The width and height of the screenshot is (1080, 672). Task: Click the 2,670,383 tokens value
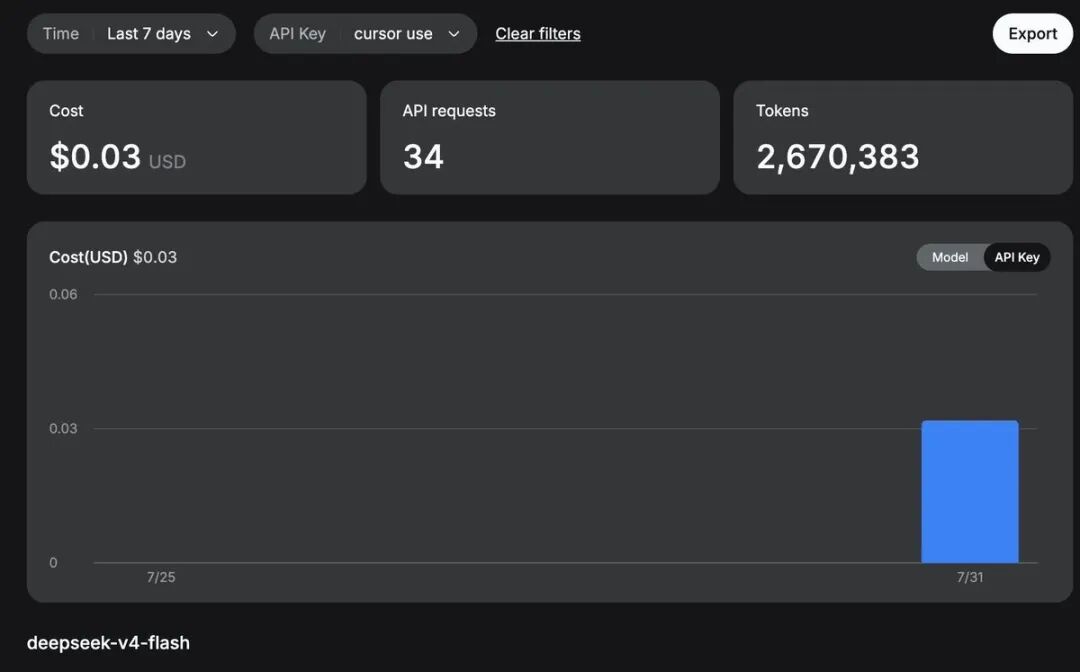tap(838, 156)
